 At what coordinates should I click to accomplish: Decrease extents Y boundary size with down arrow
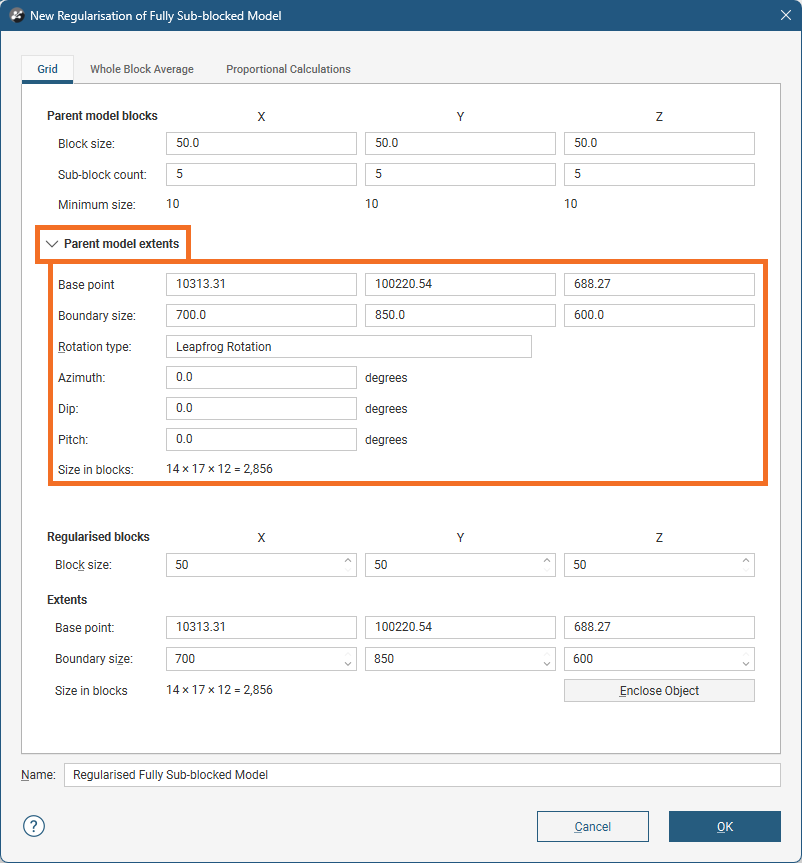coord(547,663)
